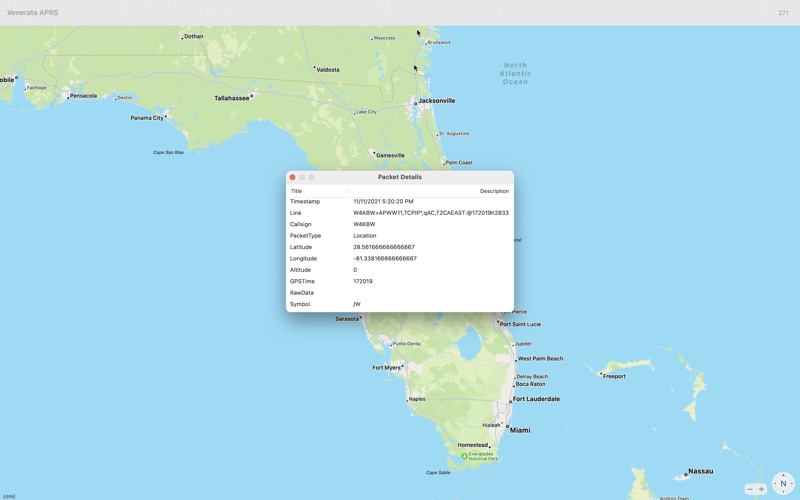Select the Symbol row
The height and width of the screenshot is (500, 800).
click(x=400, y=304)
